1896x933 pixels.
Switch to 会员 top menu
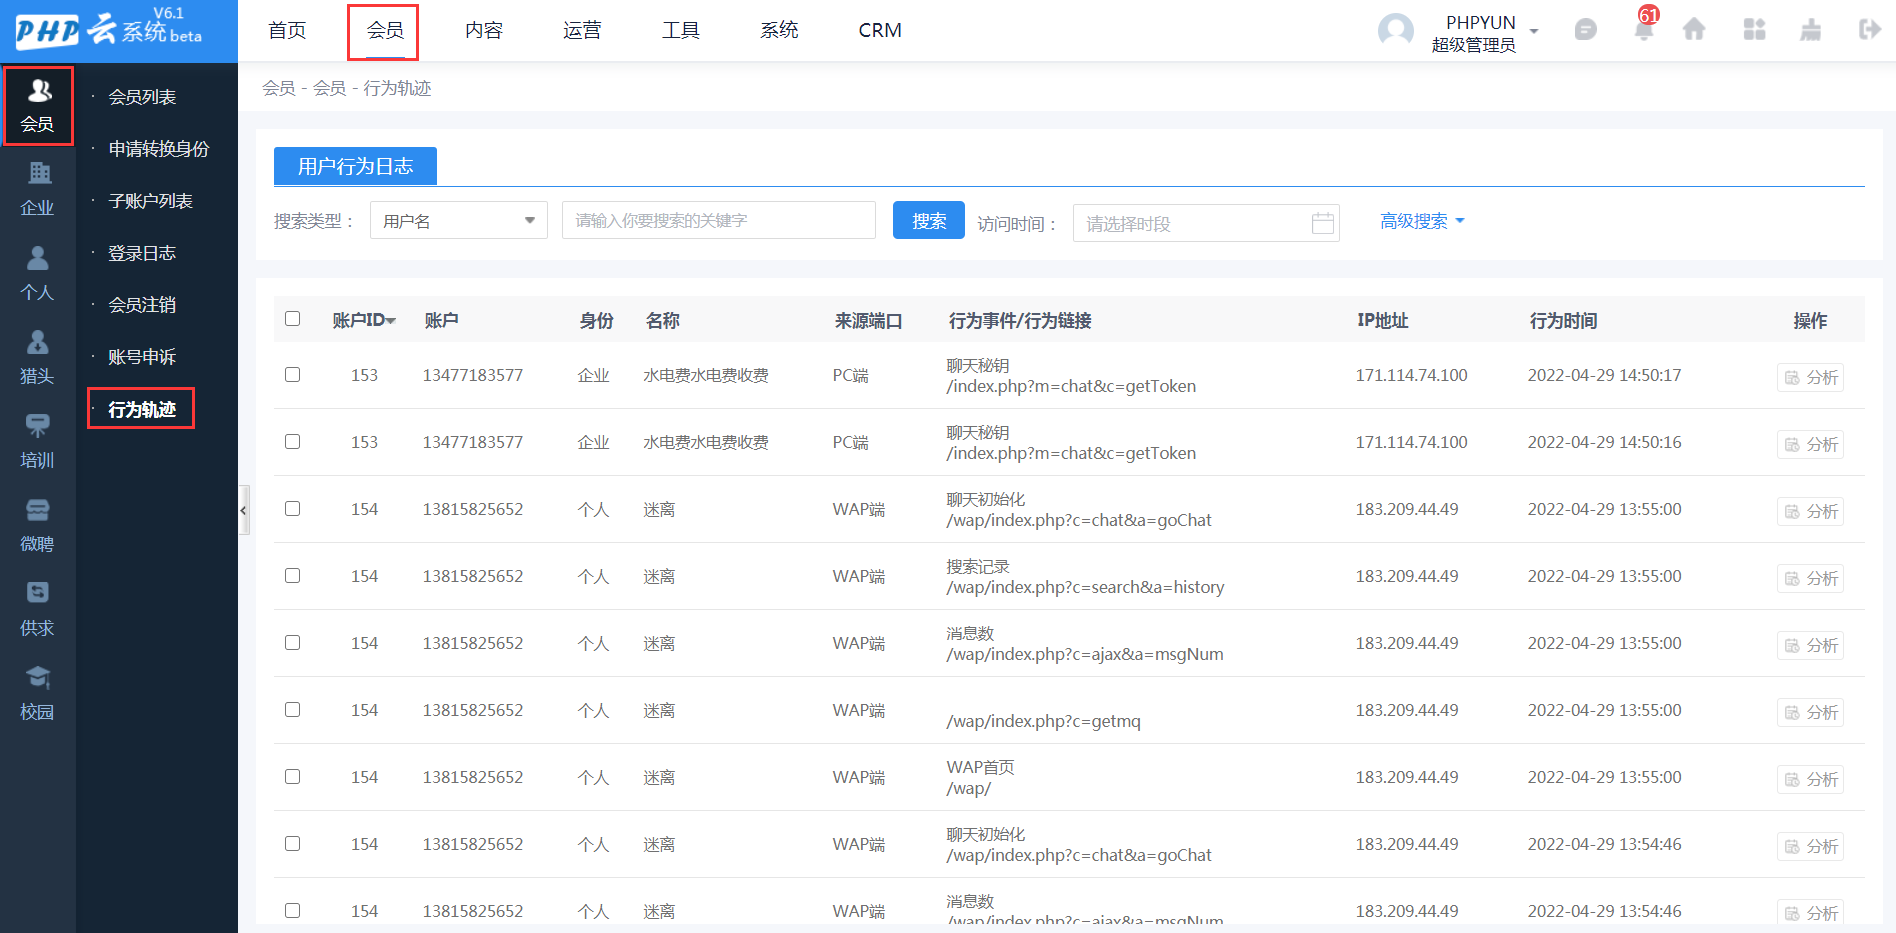point(384,30)
